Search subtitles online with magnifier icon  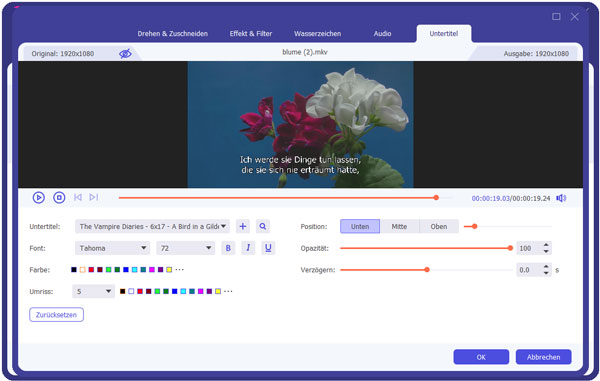click(263, 226)
